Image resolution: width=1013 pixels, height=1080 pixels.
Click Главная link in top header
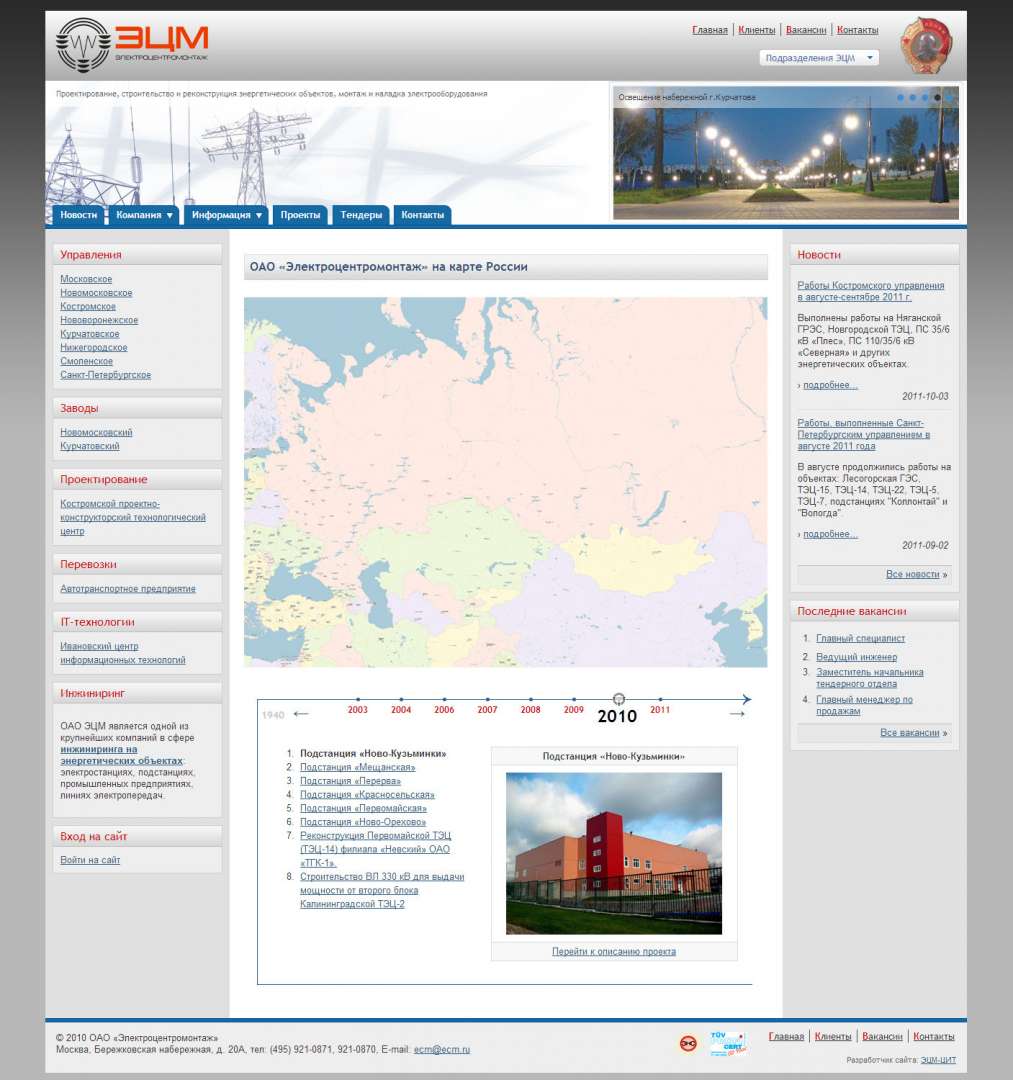pos(710,30)
